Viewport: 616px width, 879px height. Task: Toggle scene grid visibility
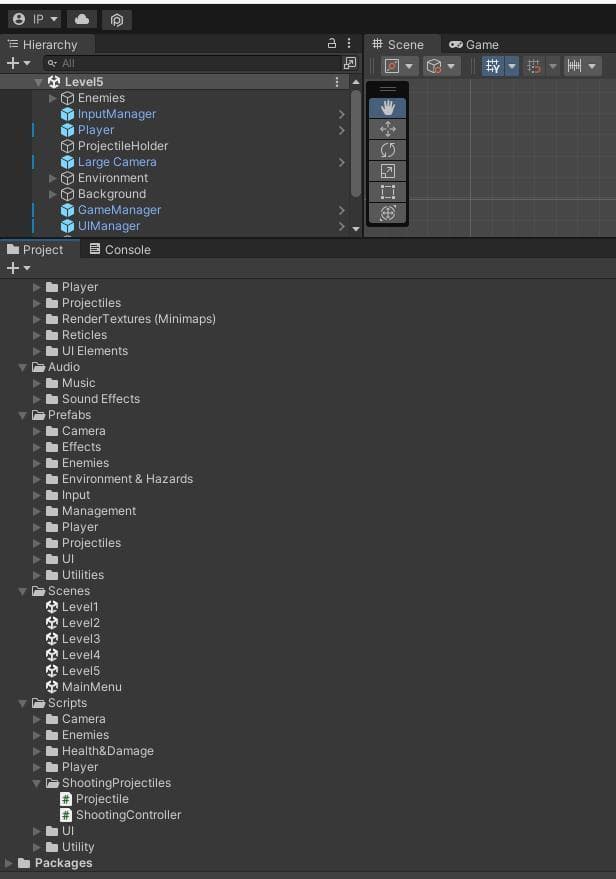pos(493,66)
